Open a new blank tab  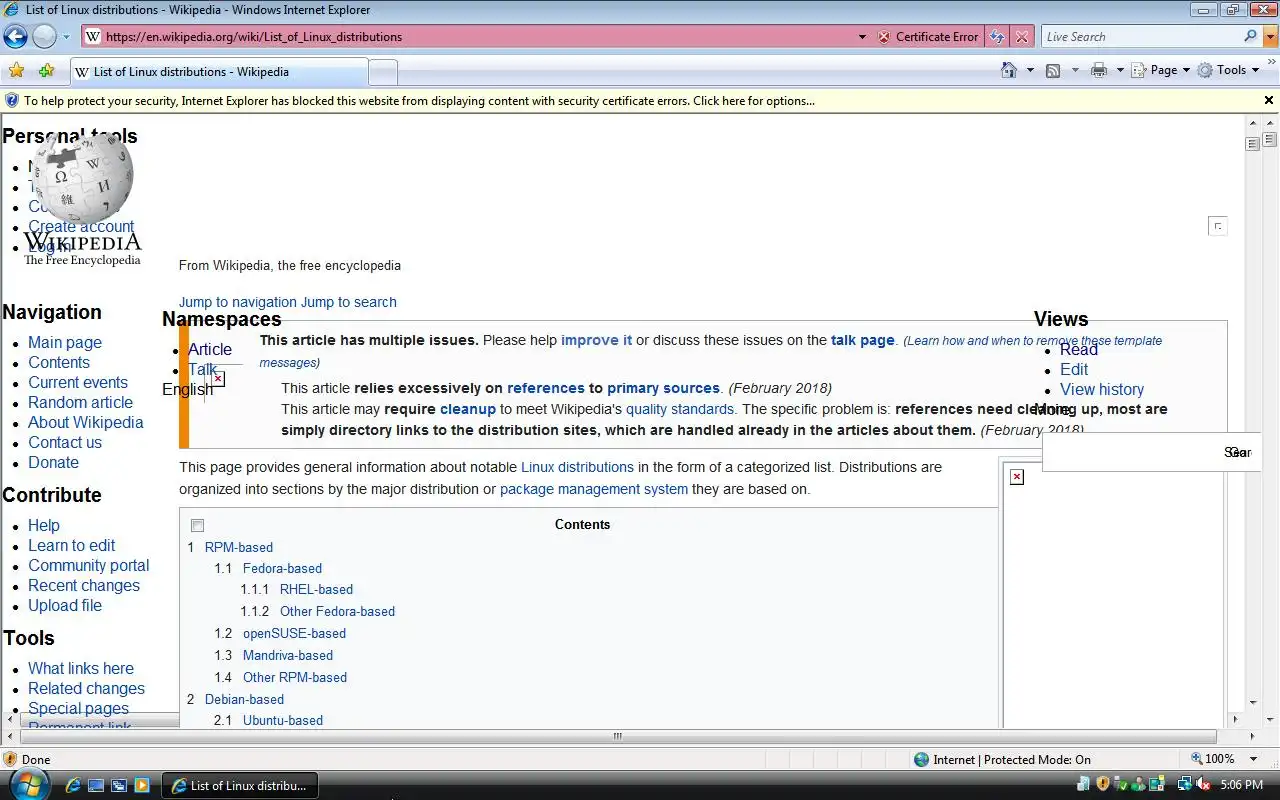coord(383,73)
